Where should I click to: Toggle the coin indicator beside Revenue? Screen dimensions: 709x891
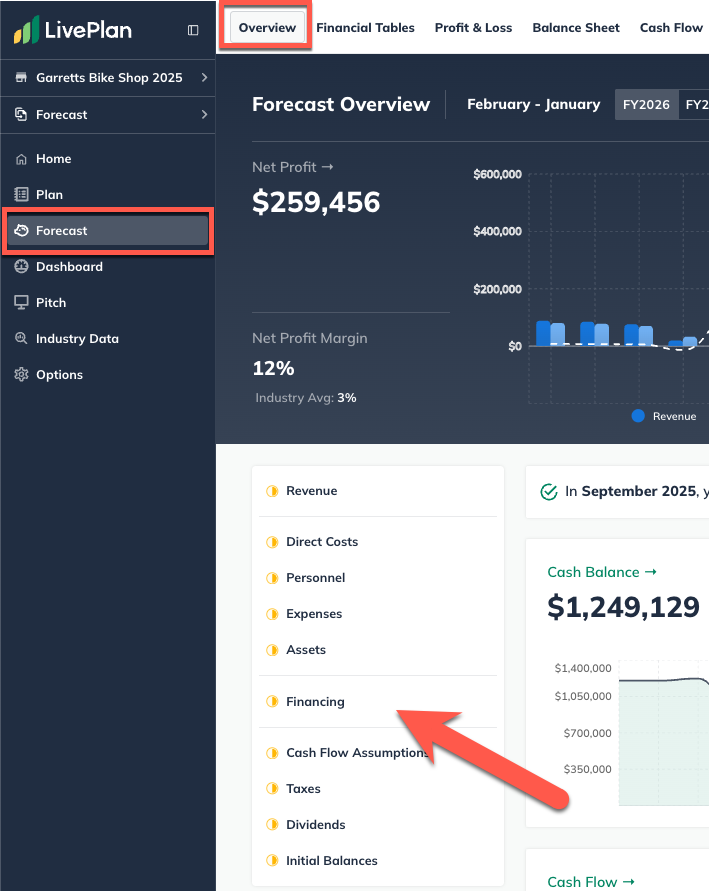pyautogui.click(x=272, y=491)
